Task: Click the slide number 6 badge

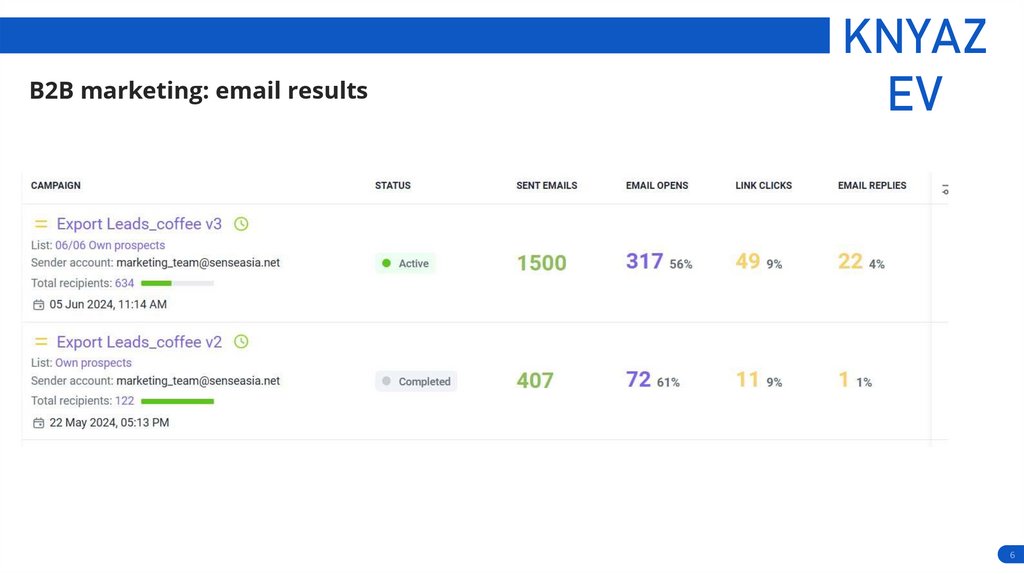Action: click(x=1011, y=555)
